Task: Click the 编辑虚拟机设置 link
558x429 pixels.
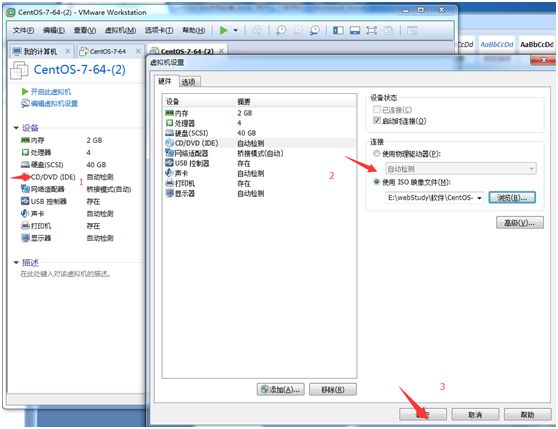Action: pyautogui.click(x=54, y=104)
